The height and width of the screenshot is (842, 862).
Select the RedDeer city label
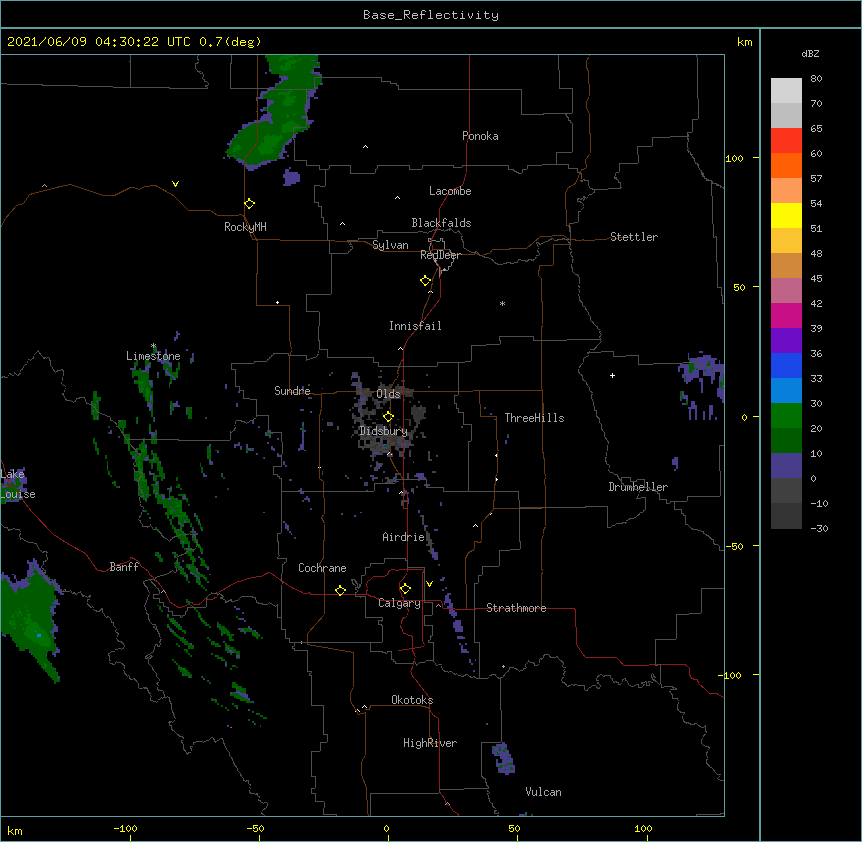[440, 255]
